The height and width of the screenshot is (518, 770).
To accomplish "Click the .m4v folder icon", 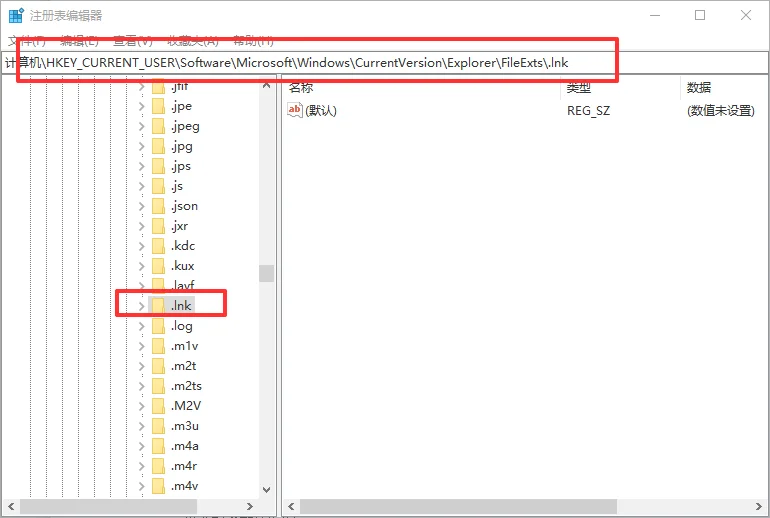I will coord(158,486).
